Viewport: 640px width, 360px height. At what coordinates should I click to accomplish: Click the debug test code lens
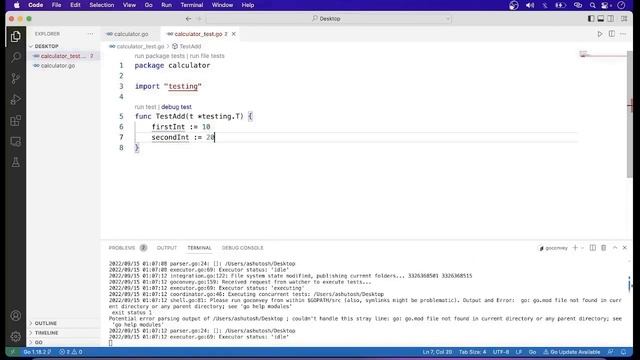pyautogui.click(x=176, y=107)
